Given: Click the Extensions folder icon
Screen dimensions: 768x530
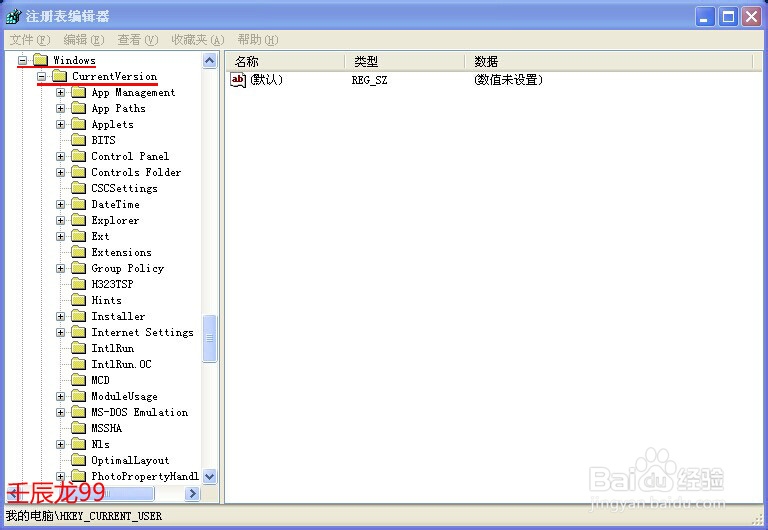Looking at the screenshot, I should coord(78,252).
